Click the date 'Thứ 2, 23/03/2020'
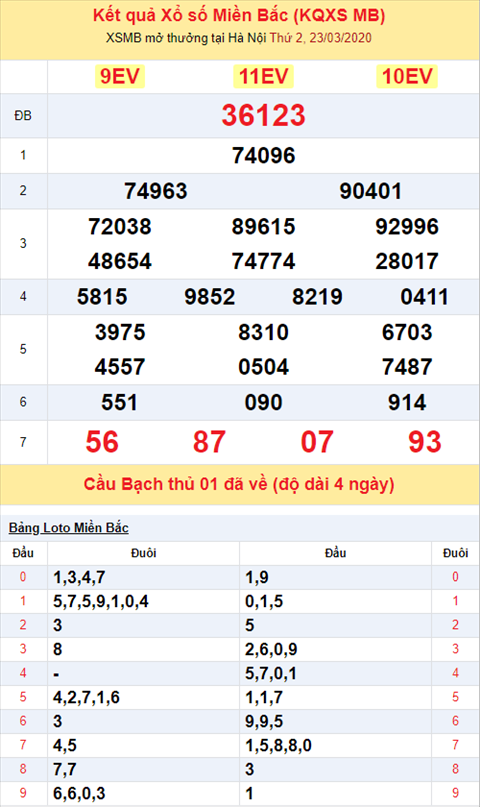480x807 pixels. [321, 38]
